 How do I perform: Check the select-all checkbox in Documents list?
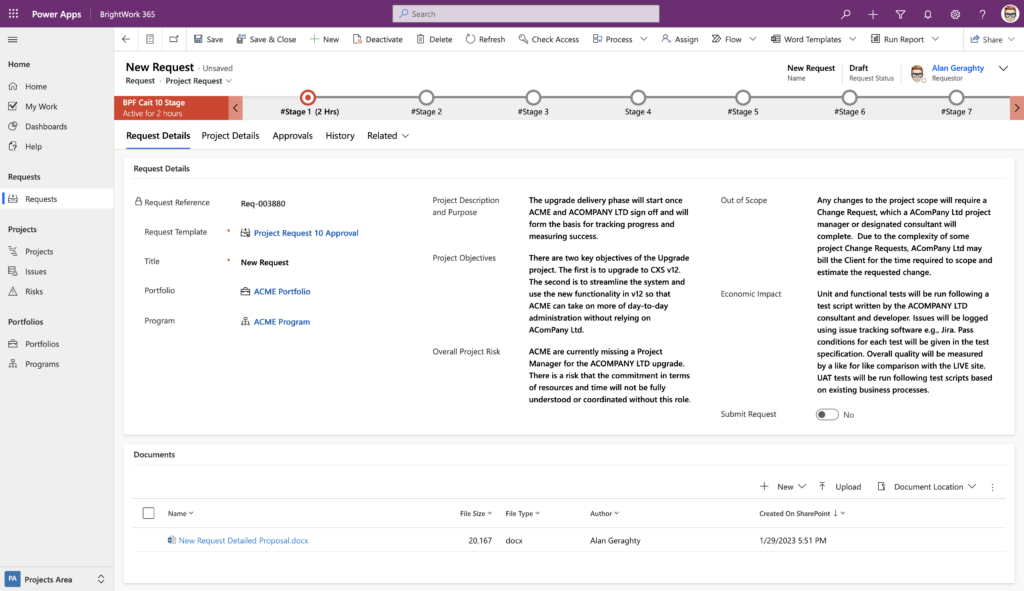pyautogui.click(x=148, y=512)
